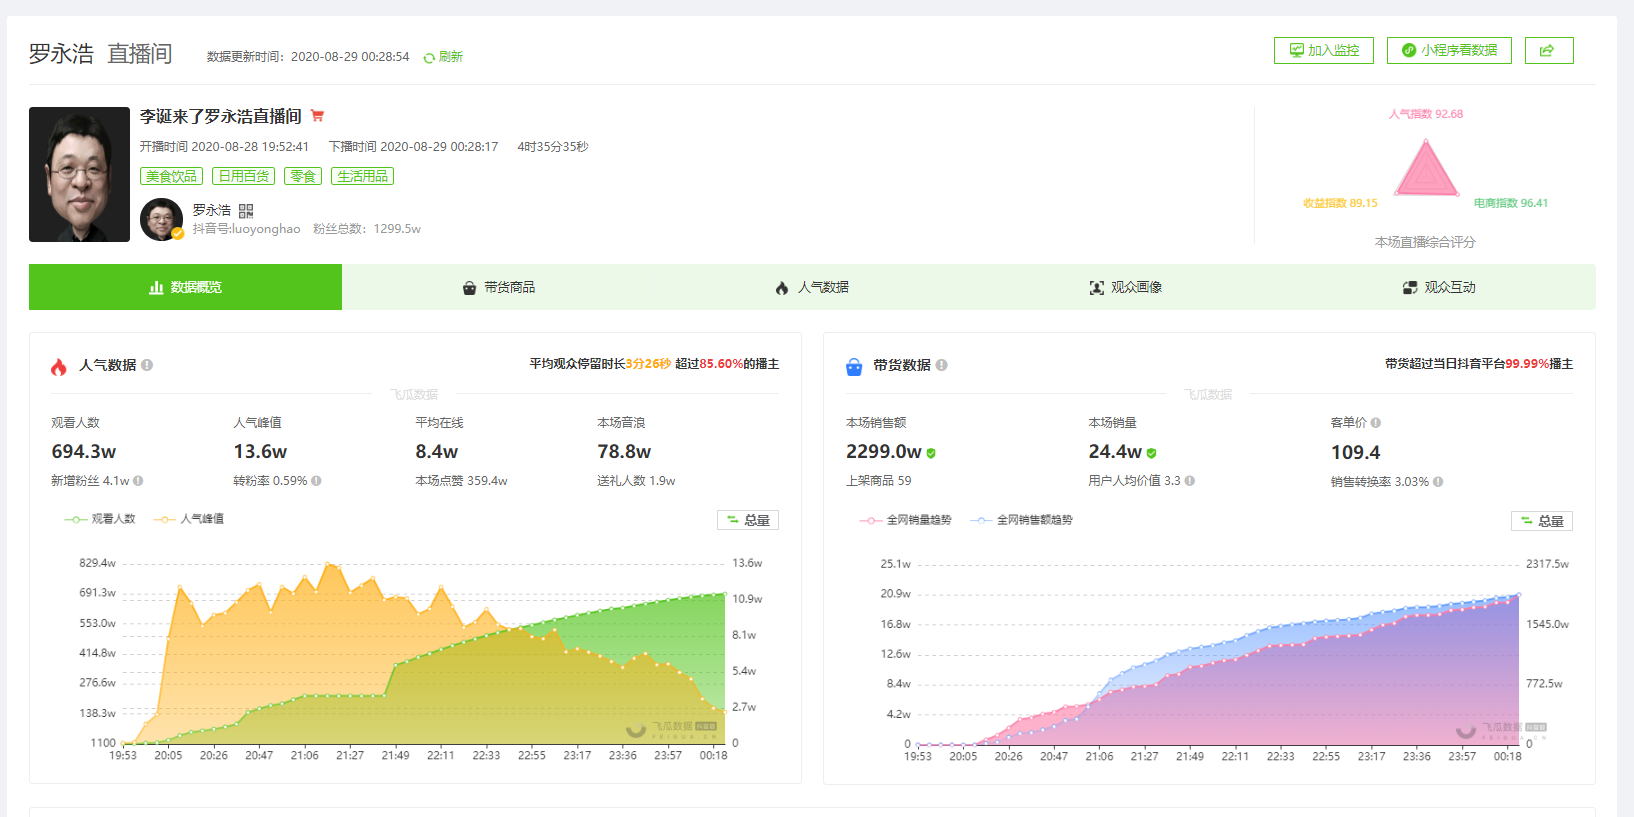Click the 收益指数 89.15 label
The width and height of the screenshot is (1634, 817).
(x=1340, y=203)
